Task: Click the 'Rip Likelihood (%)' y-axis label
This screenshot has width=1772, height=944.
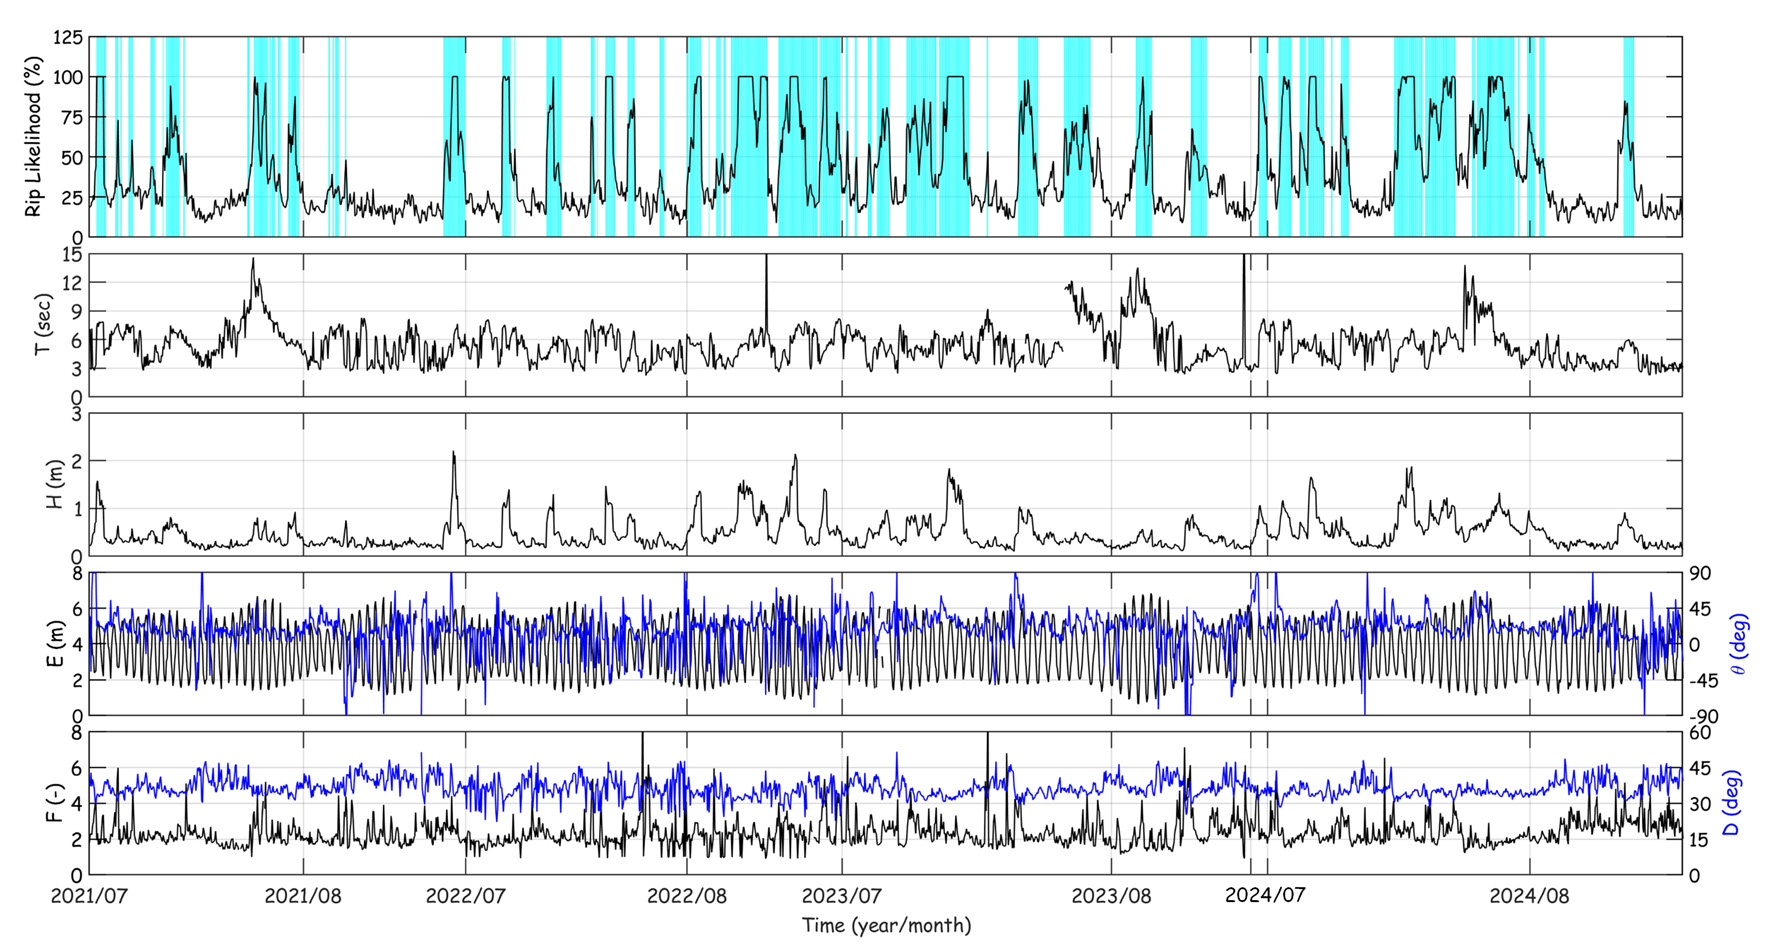Action: tap(34, 137)
